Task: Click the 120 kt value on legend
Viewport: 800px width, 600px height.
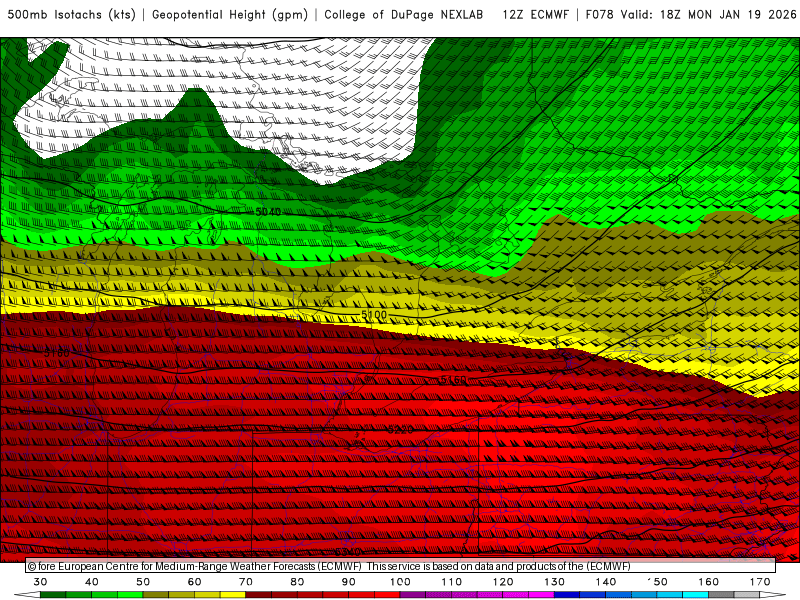Action: click(x=503, y=582)
